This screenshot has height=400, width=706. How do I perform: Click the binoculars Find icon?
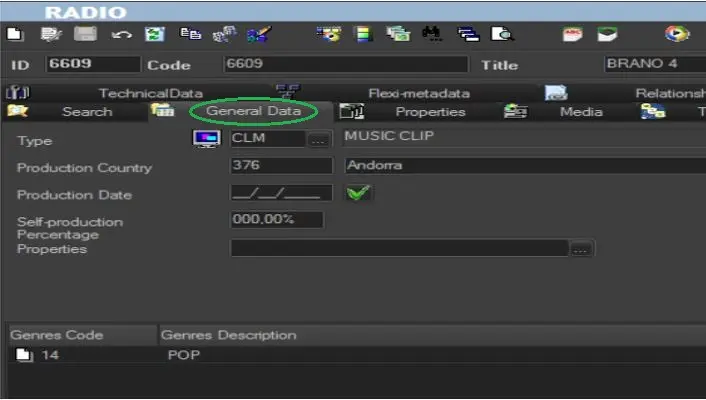click(434, 34)
